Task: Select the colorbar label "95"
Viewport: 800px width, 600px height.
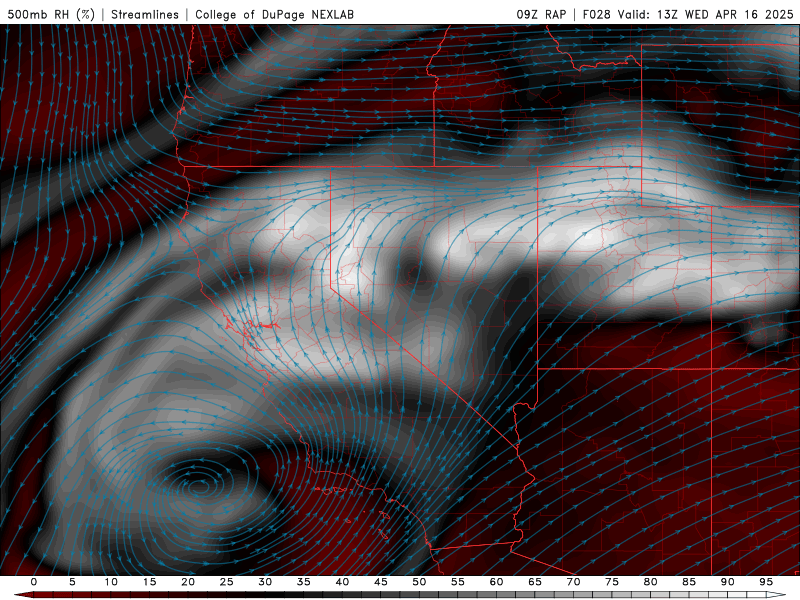Action: point(766,582)
